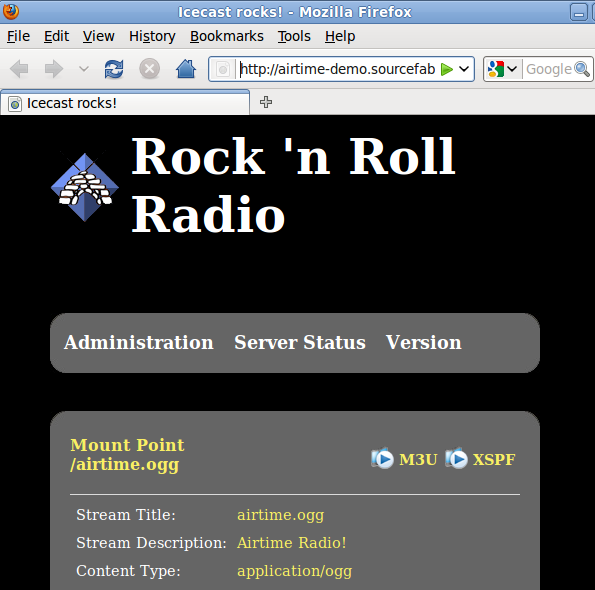The image size is (595, 590).
Task: Click the search magnifier icon
Action: pos(582,69)
